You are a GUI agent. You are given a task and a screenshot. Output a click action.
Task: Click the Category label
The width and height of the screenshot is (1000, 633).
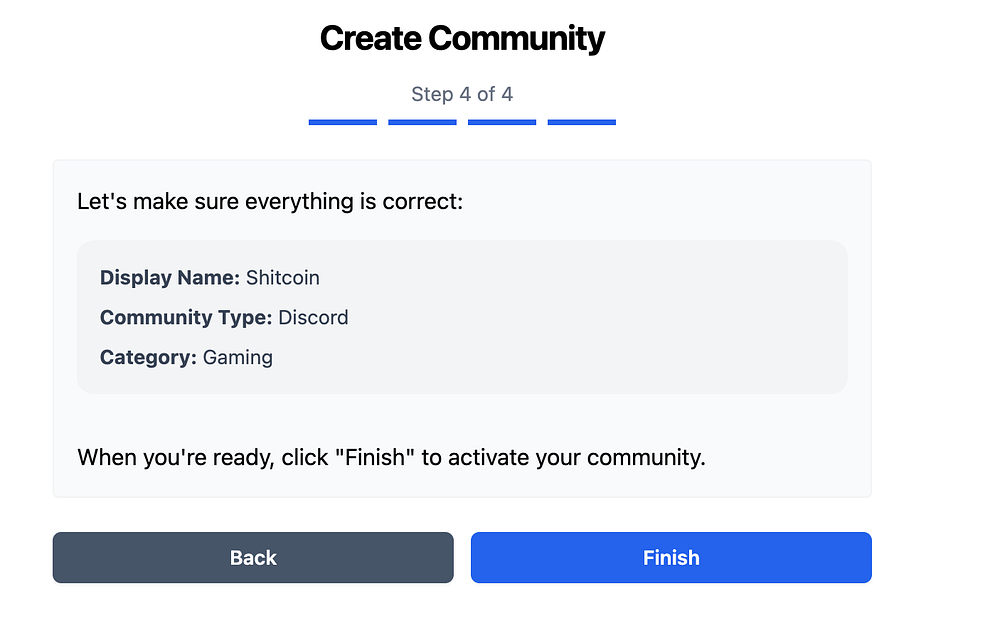pos(148,357)
